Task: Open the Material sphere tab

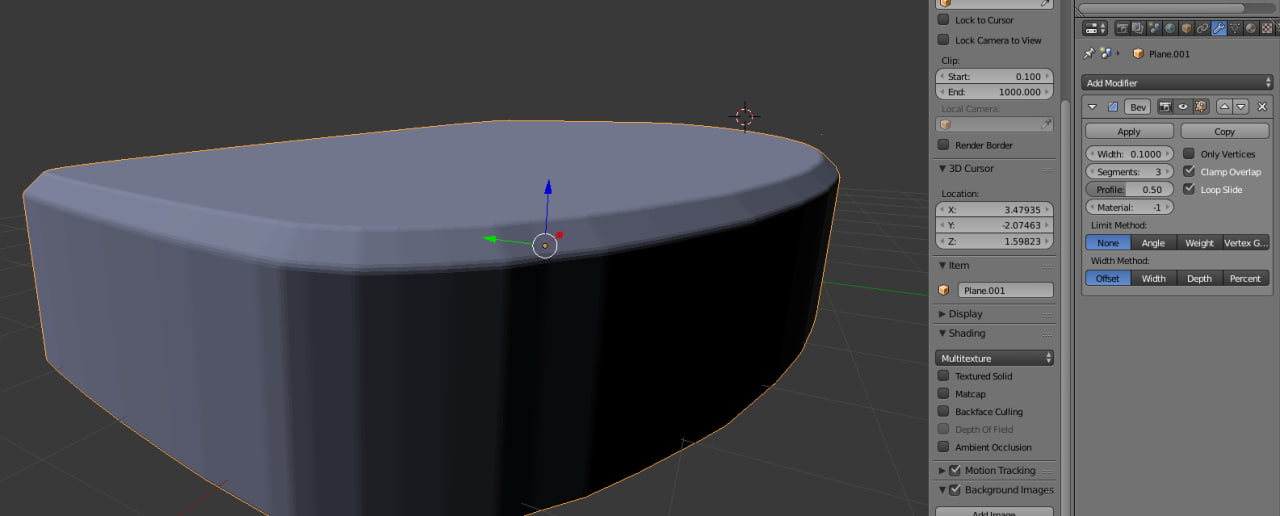Action: 1251,28
